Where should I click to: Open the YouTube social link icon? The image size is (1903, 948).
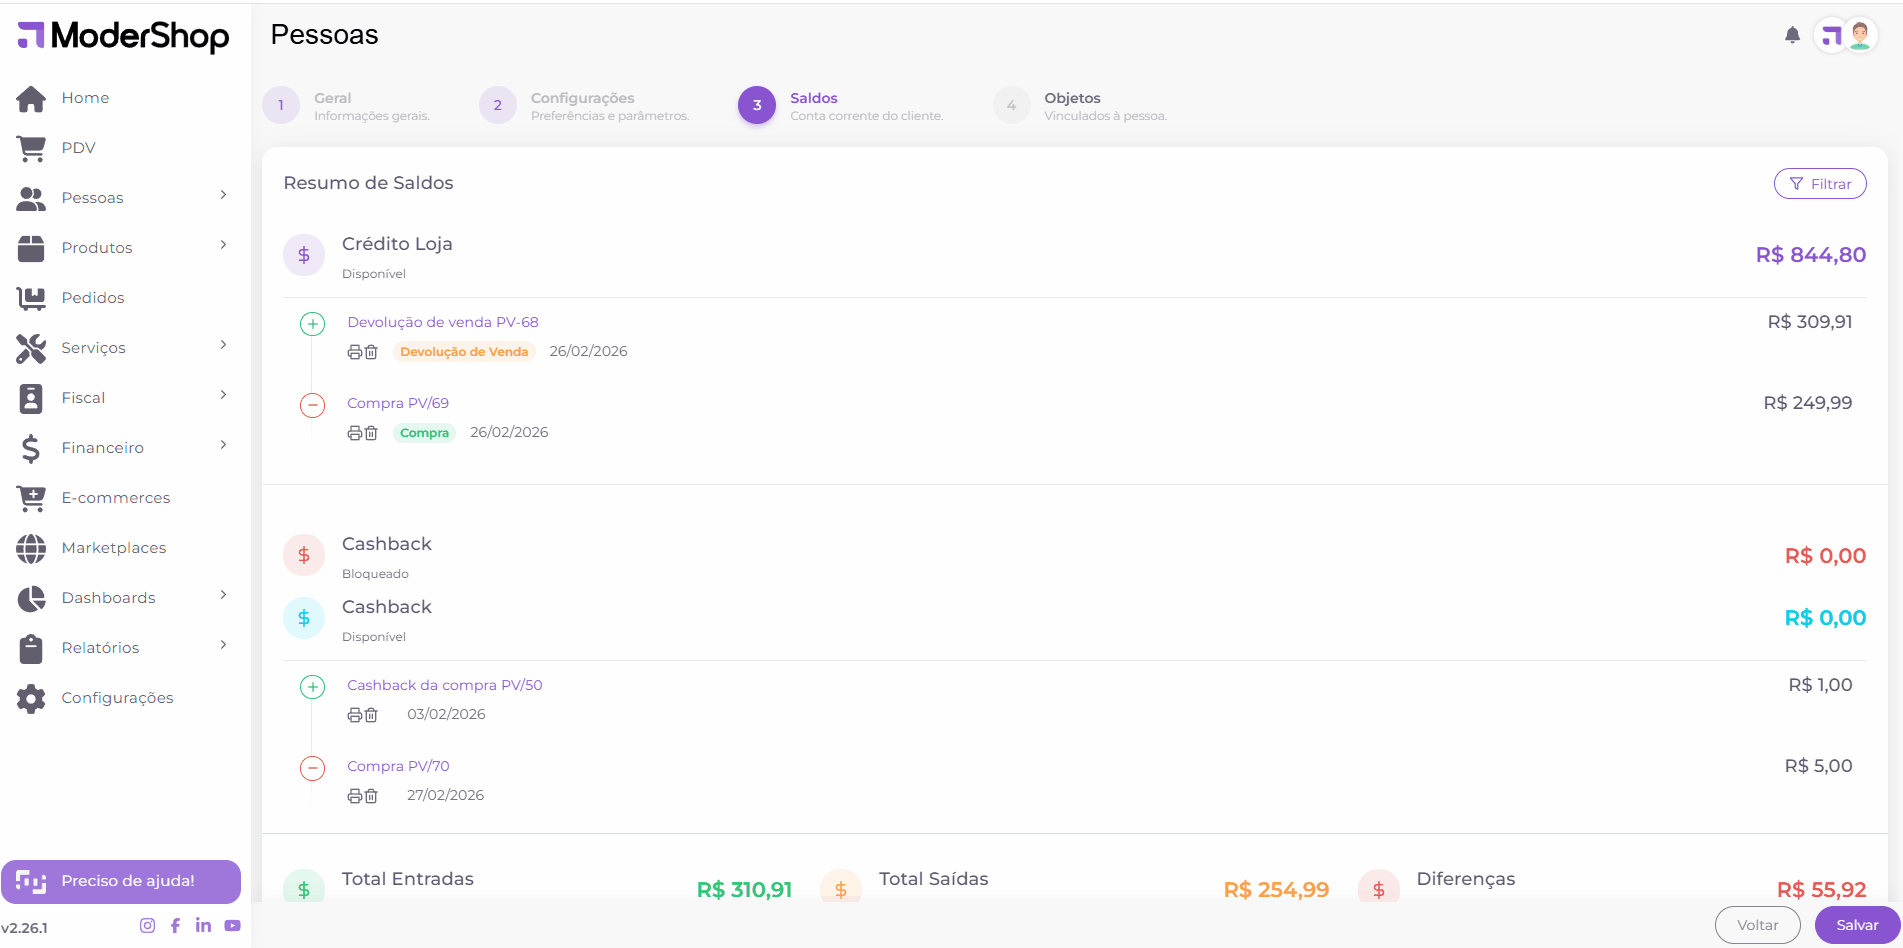click(x=232, y=926)
